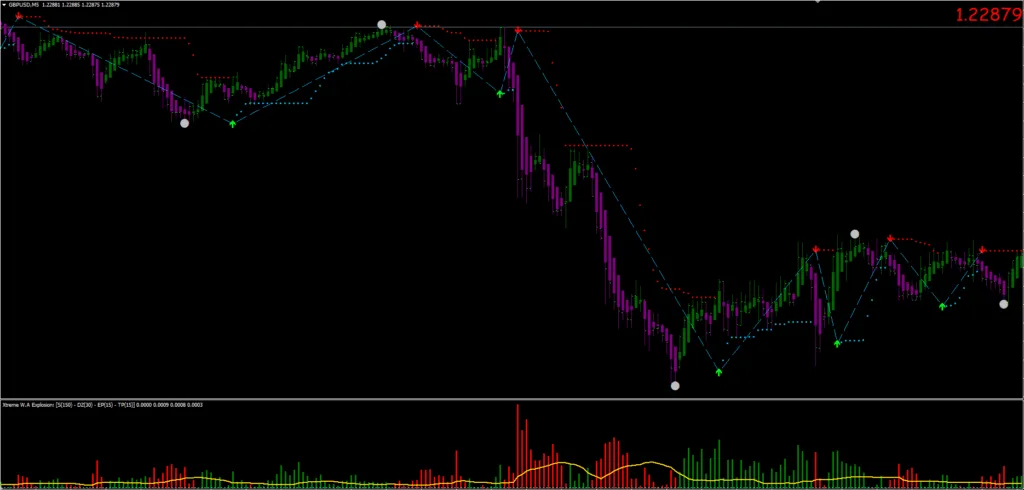Select the chart shift triangle on the top edge
Viewport: 1024px width, 490px height.
[816, 2]
